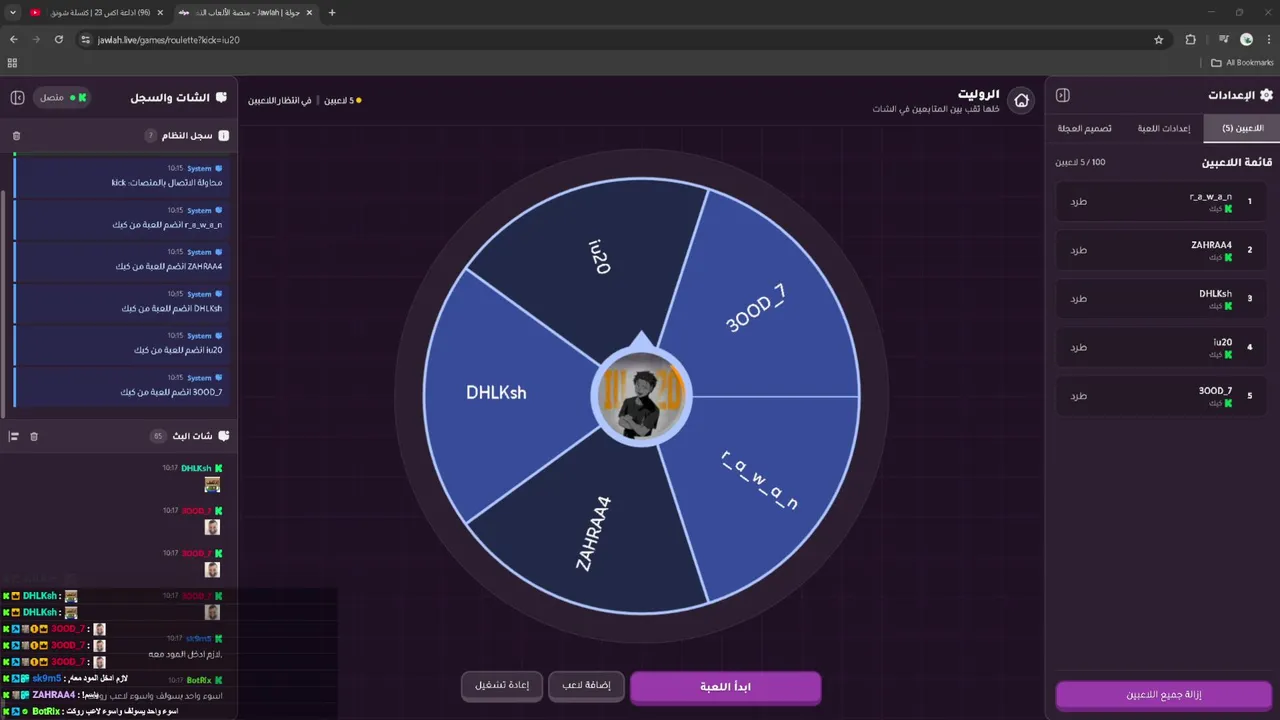
Task: Kick player r_a_w_a_n from list
Action: click(x=1078, y=201)
